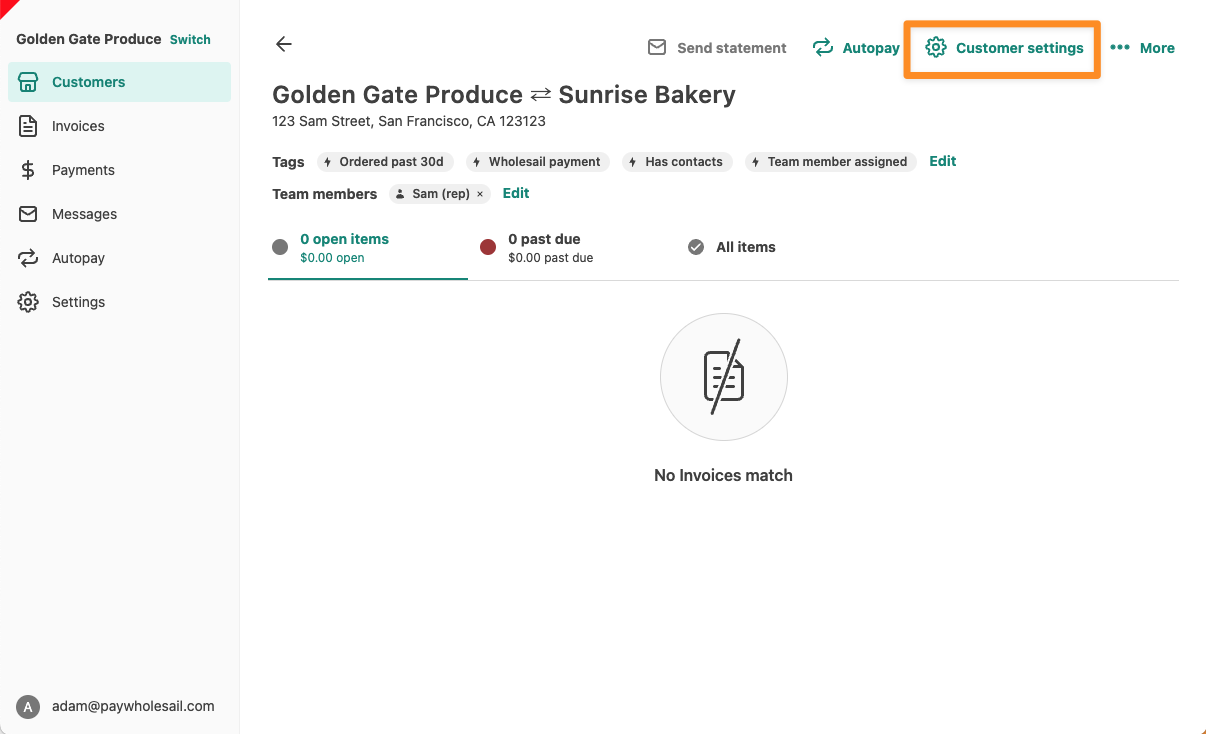Click the Golden Gate Produce sidebar name
The image size is (1206, 734).
(x=89, y=39)
